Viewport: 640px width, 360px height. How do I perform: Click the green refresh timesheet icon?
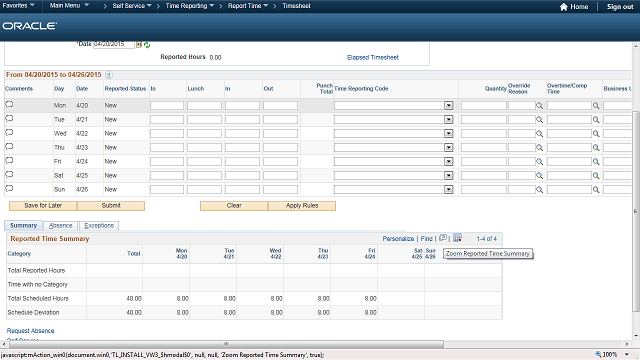tap(147, 45)
